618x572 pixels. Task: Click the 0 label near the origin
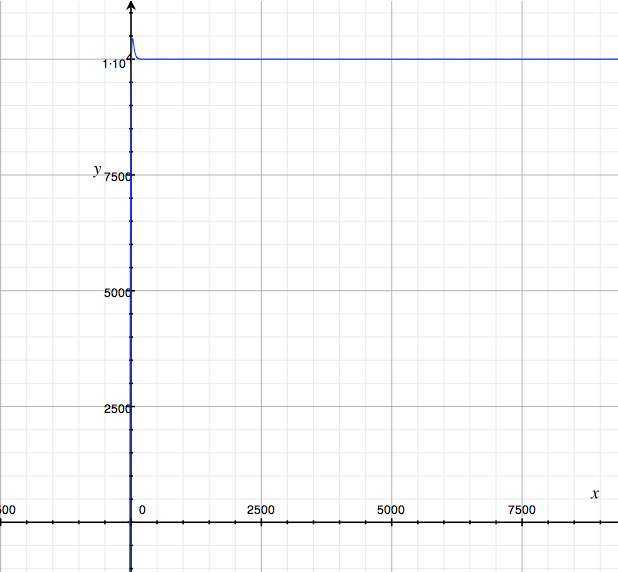click(142, 510)
